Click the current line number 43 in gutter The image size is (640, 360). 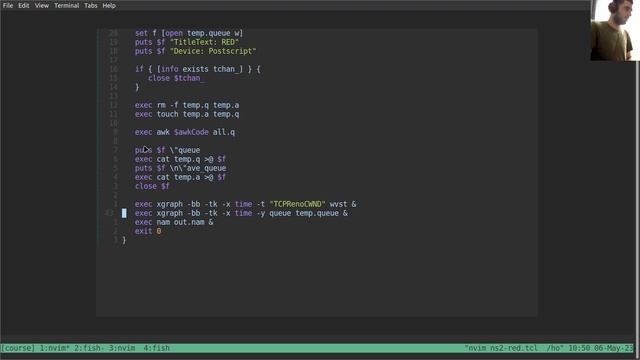(109, 213)
